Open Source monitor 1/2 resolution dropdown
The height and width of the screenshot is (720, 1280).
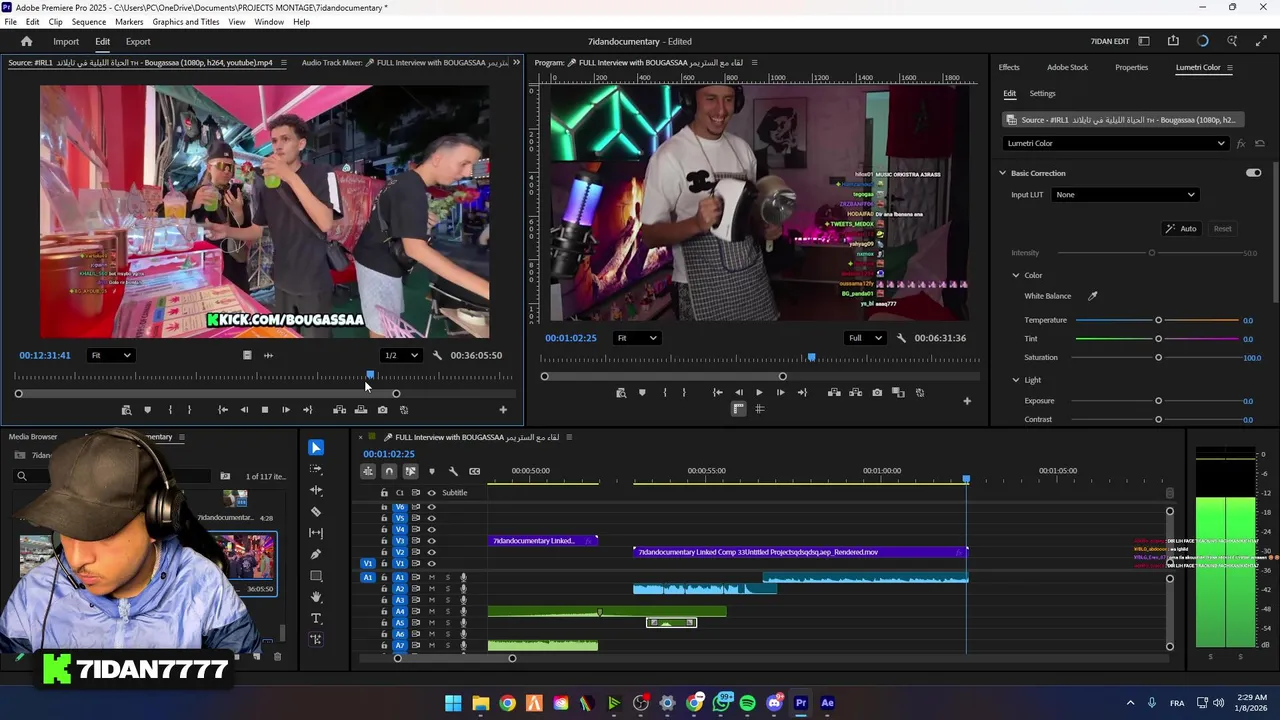tap(402, 355)
